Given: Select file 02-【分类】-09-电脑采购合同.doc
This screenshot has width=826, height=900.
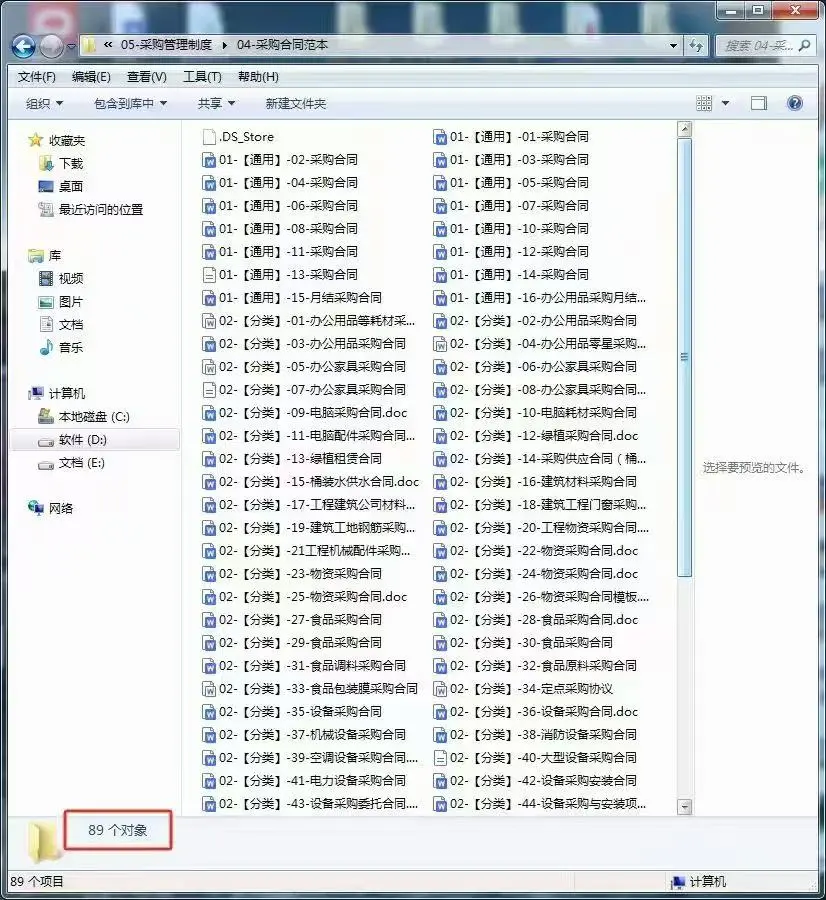Looking at the screenshot, I should (x=305, y=413).
